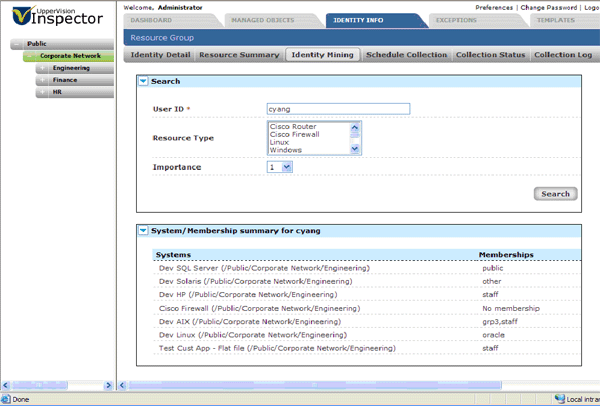
Task: Open the Resource Summary sub-tab
Action: [239, 55]
